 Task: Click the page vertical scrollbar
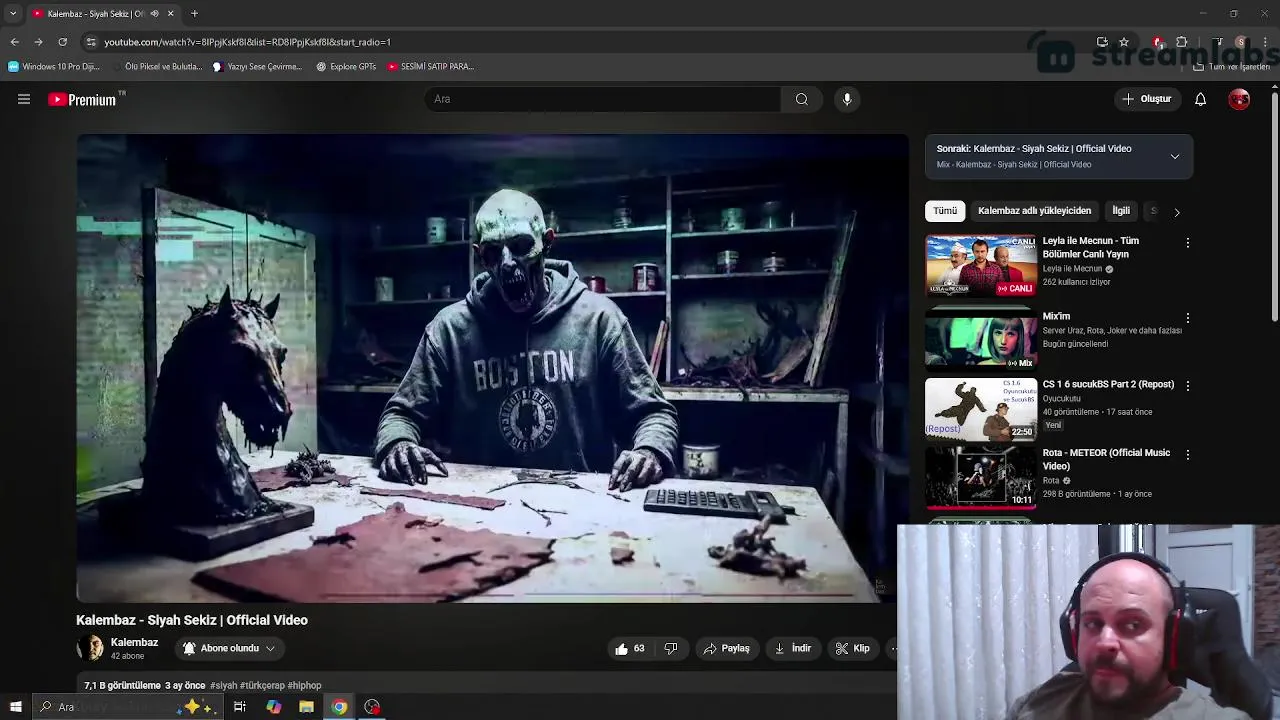(x=1274, y=206)
